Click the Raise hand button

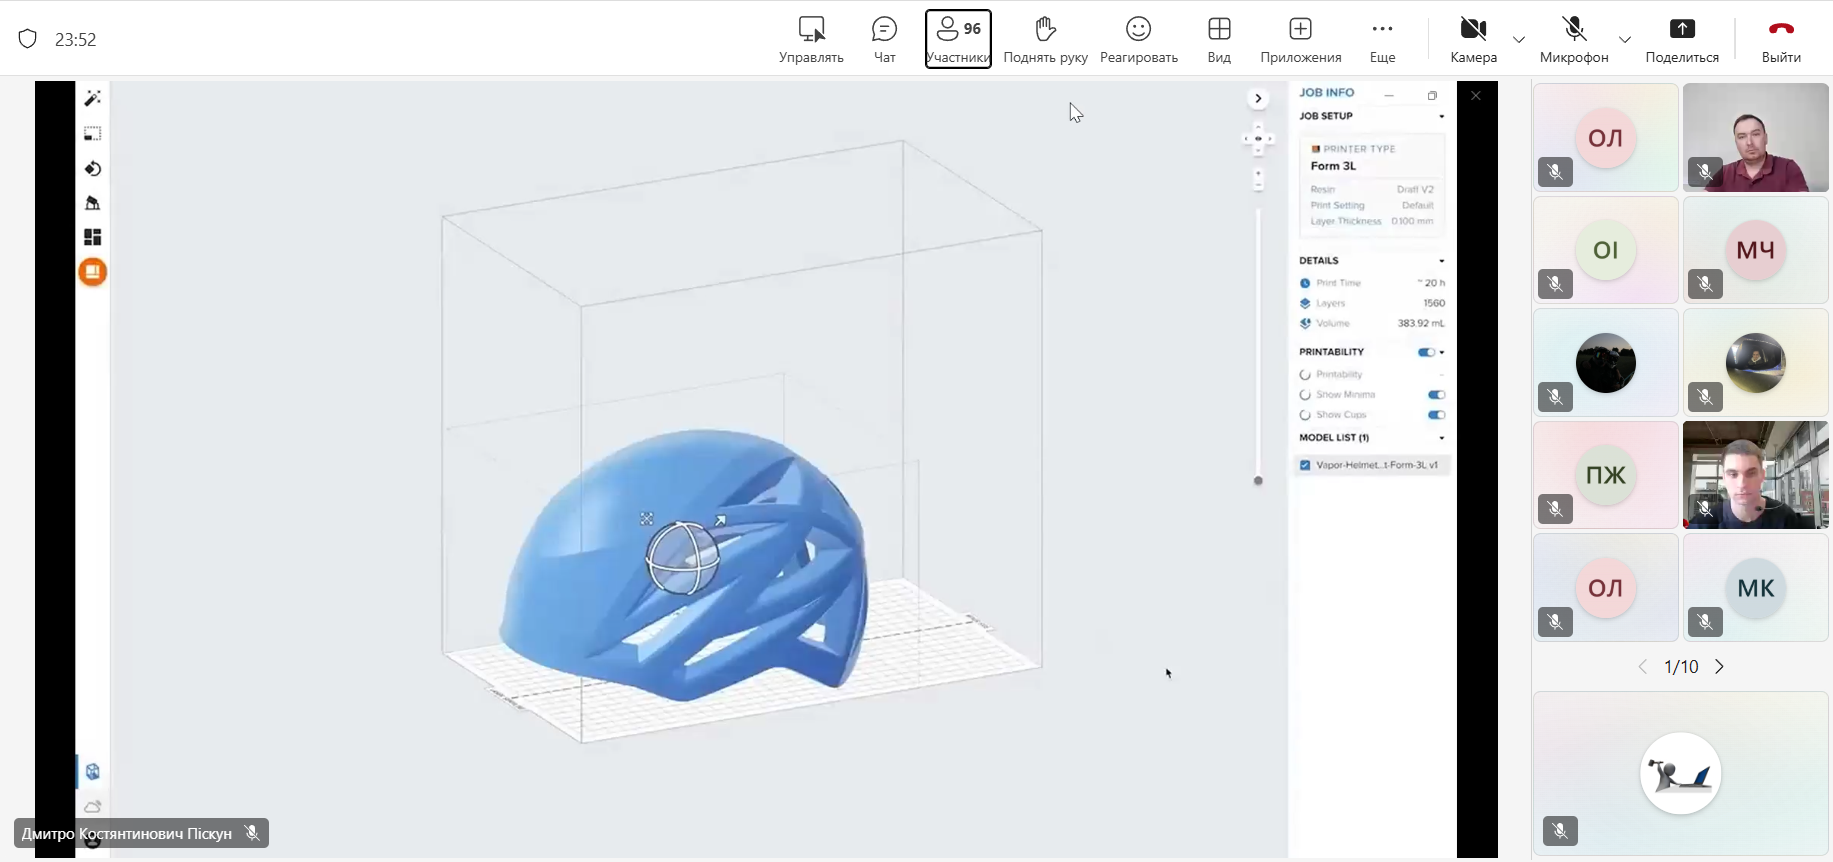click(1045, 39)
